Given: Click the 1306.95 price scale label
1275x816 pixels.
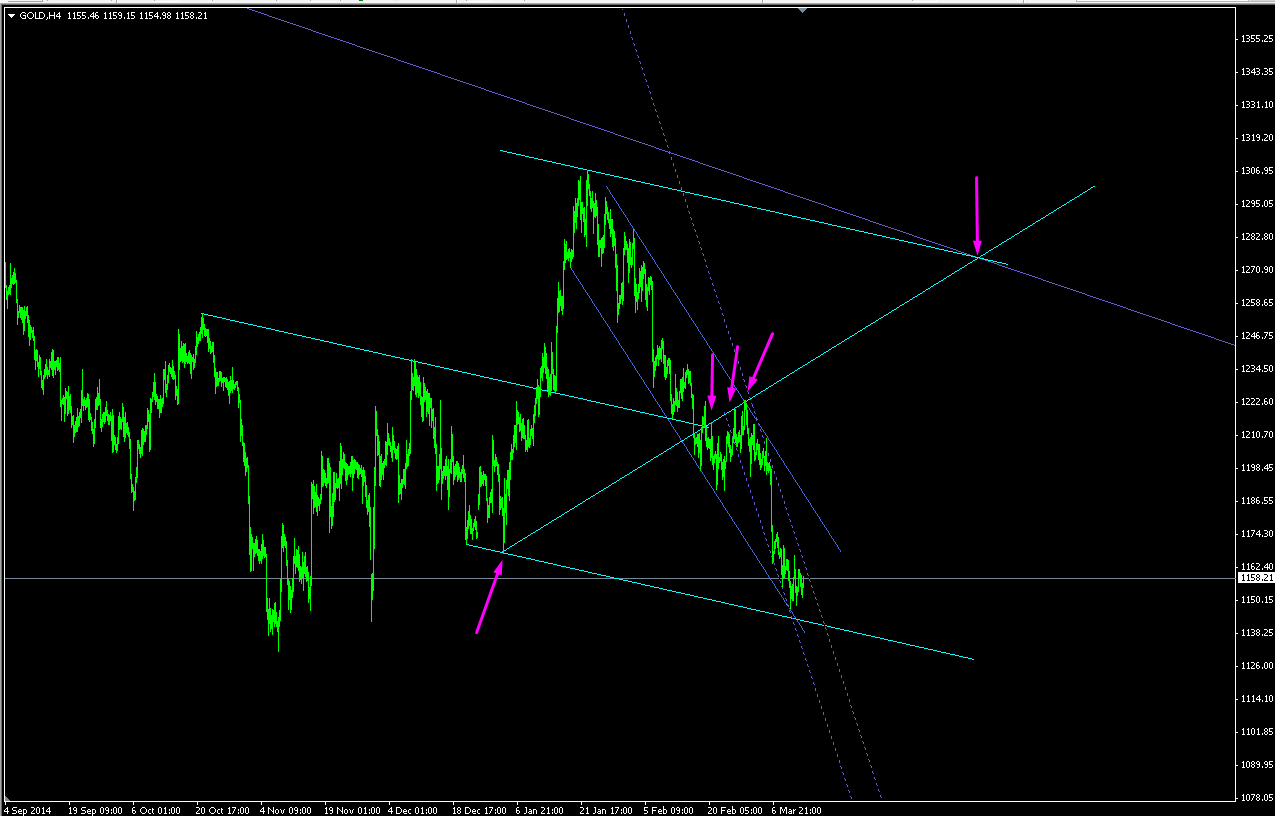Looking at the screenshot, I should (x=1256, y=170).
